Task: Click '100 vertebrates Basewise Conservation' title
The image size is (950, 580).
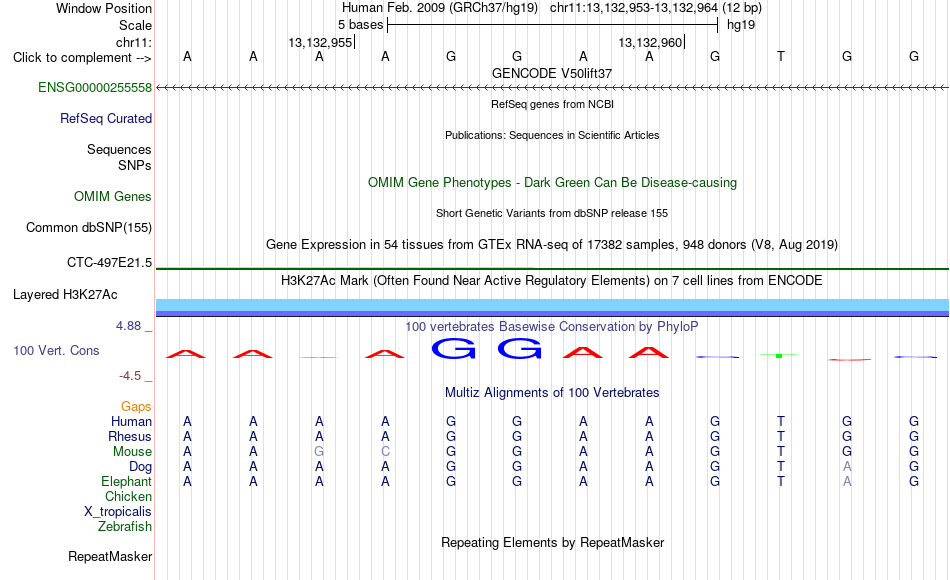Action: click(x=552, y=327)
